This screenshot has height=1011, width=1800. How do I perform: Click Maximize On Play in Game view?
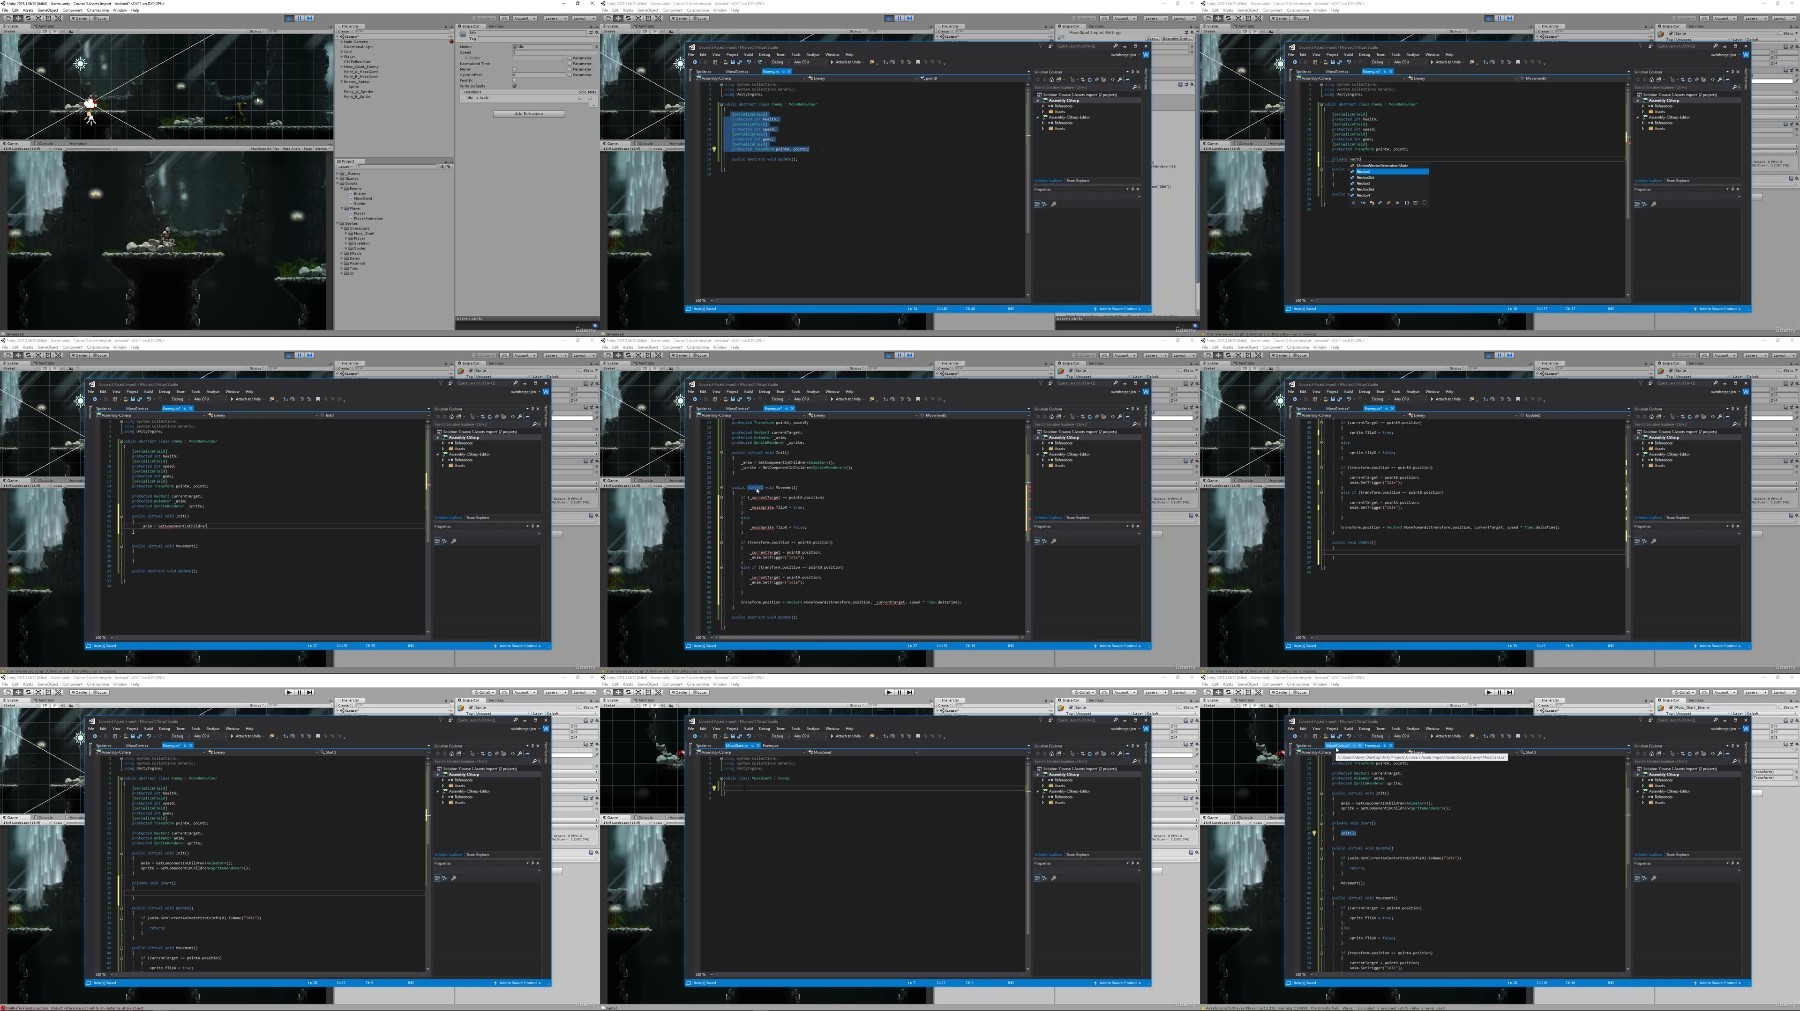click(x=265, y=148)
